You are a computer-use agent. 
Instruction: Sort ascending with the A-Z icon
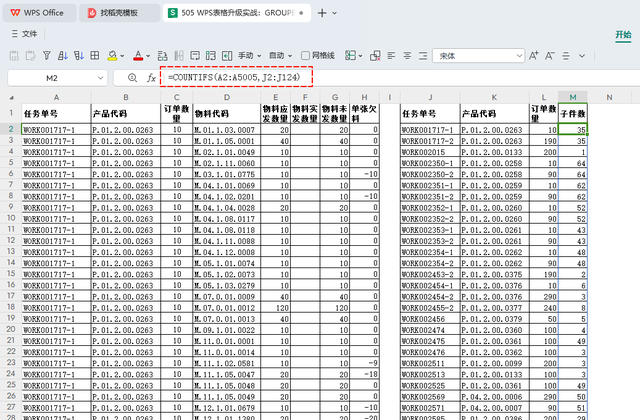(62, 56)
